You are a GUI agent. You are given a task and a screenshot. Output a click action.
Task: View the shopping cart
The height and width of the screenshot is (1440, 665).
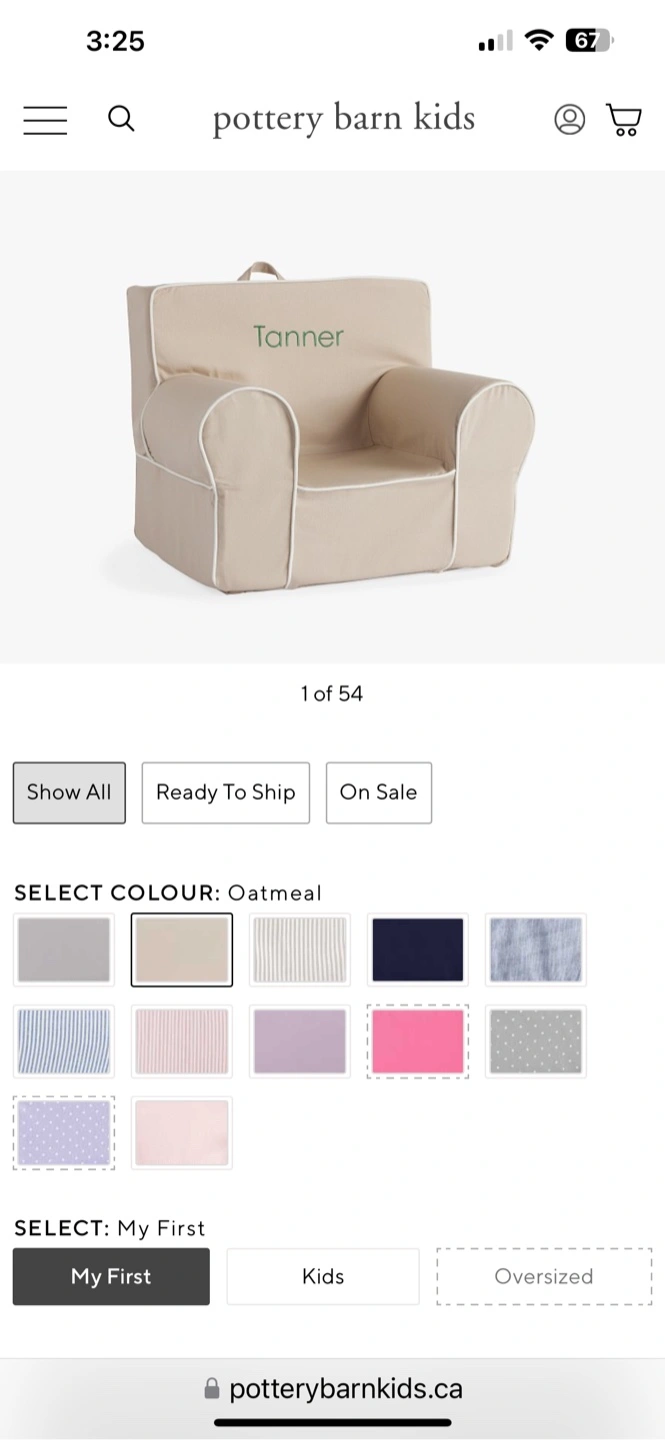(624, 120)
